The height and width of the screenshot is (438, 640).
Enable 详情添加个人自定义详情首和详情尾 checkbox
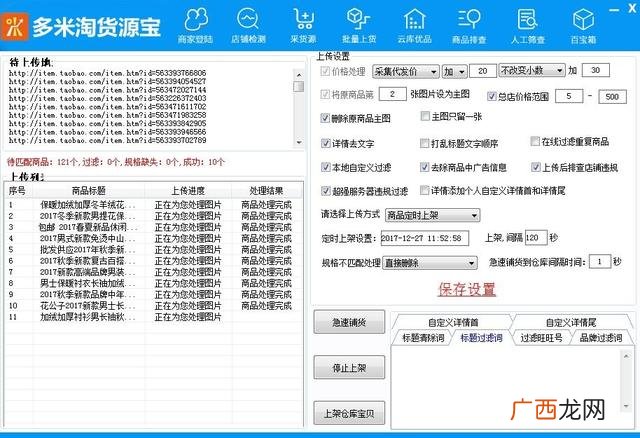point(424,190)
